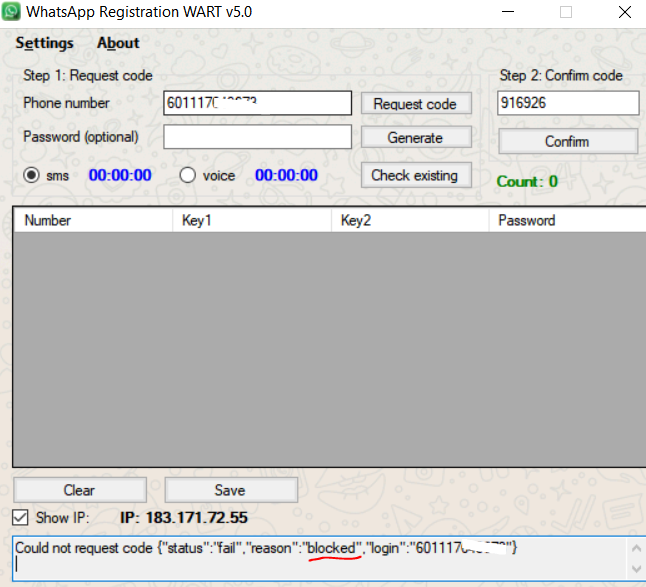Click the 'Count: 0' label

[527, 181]
